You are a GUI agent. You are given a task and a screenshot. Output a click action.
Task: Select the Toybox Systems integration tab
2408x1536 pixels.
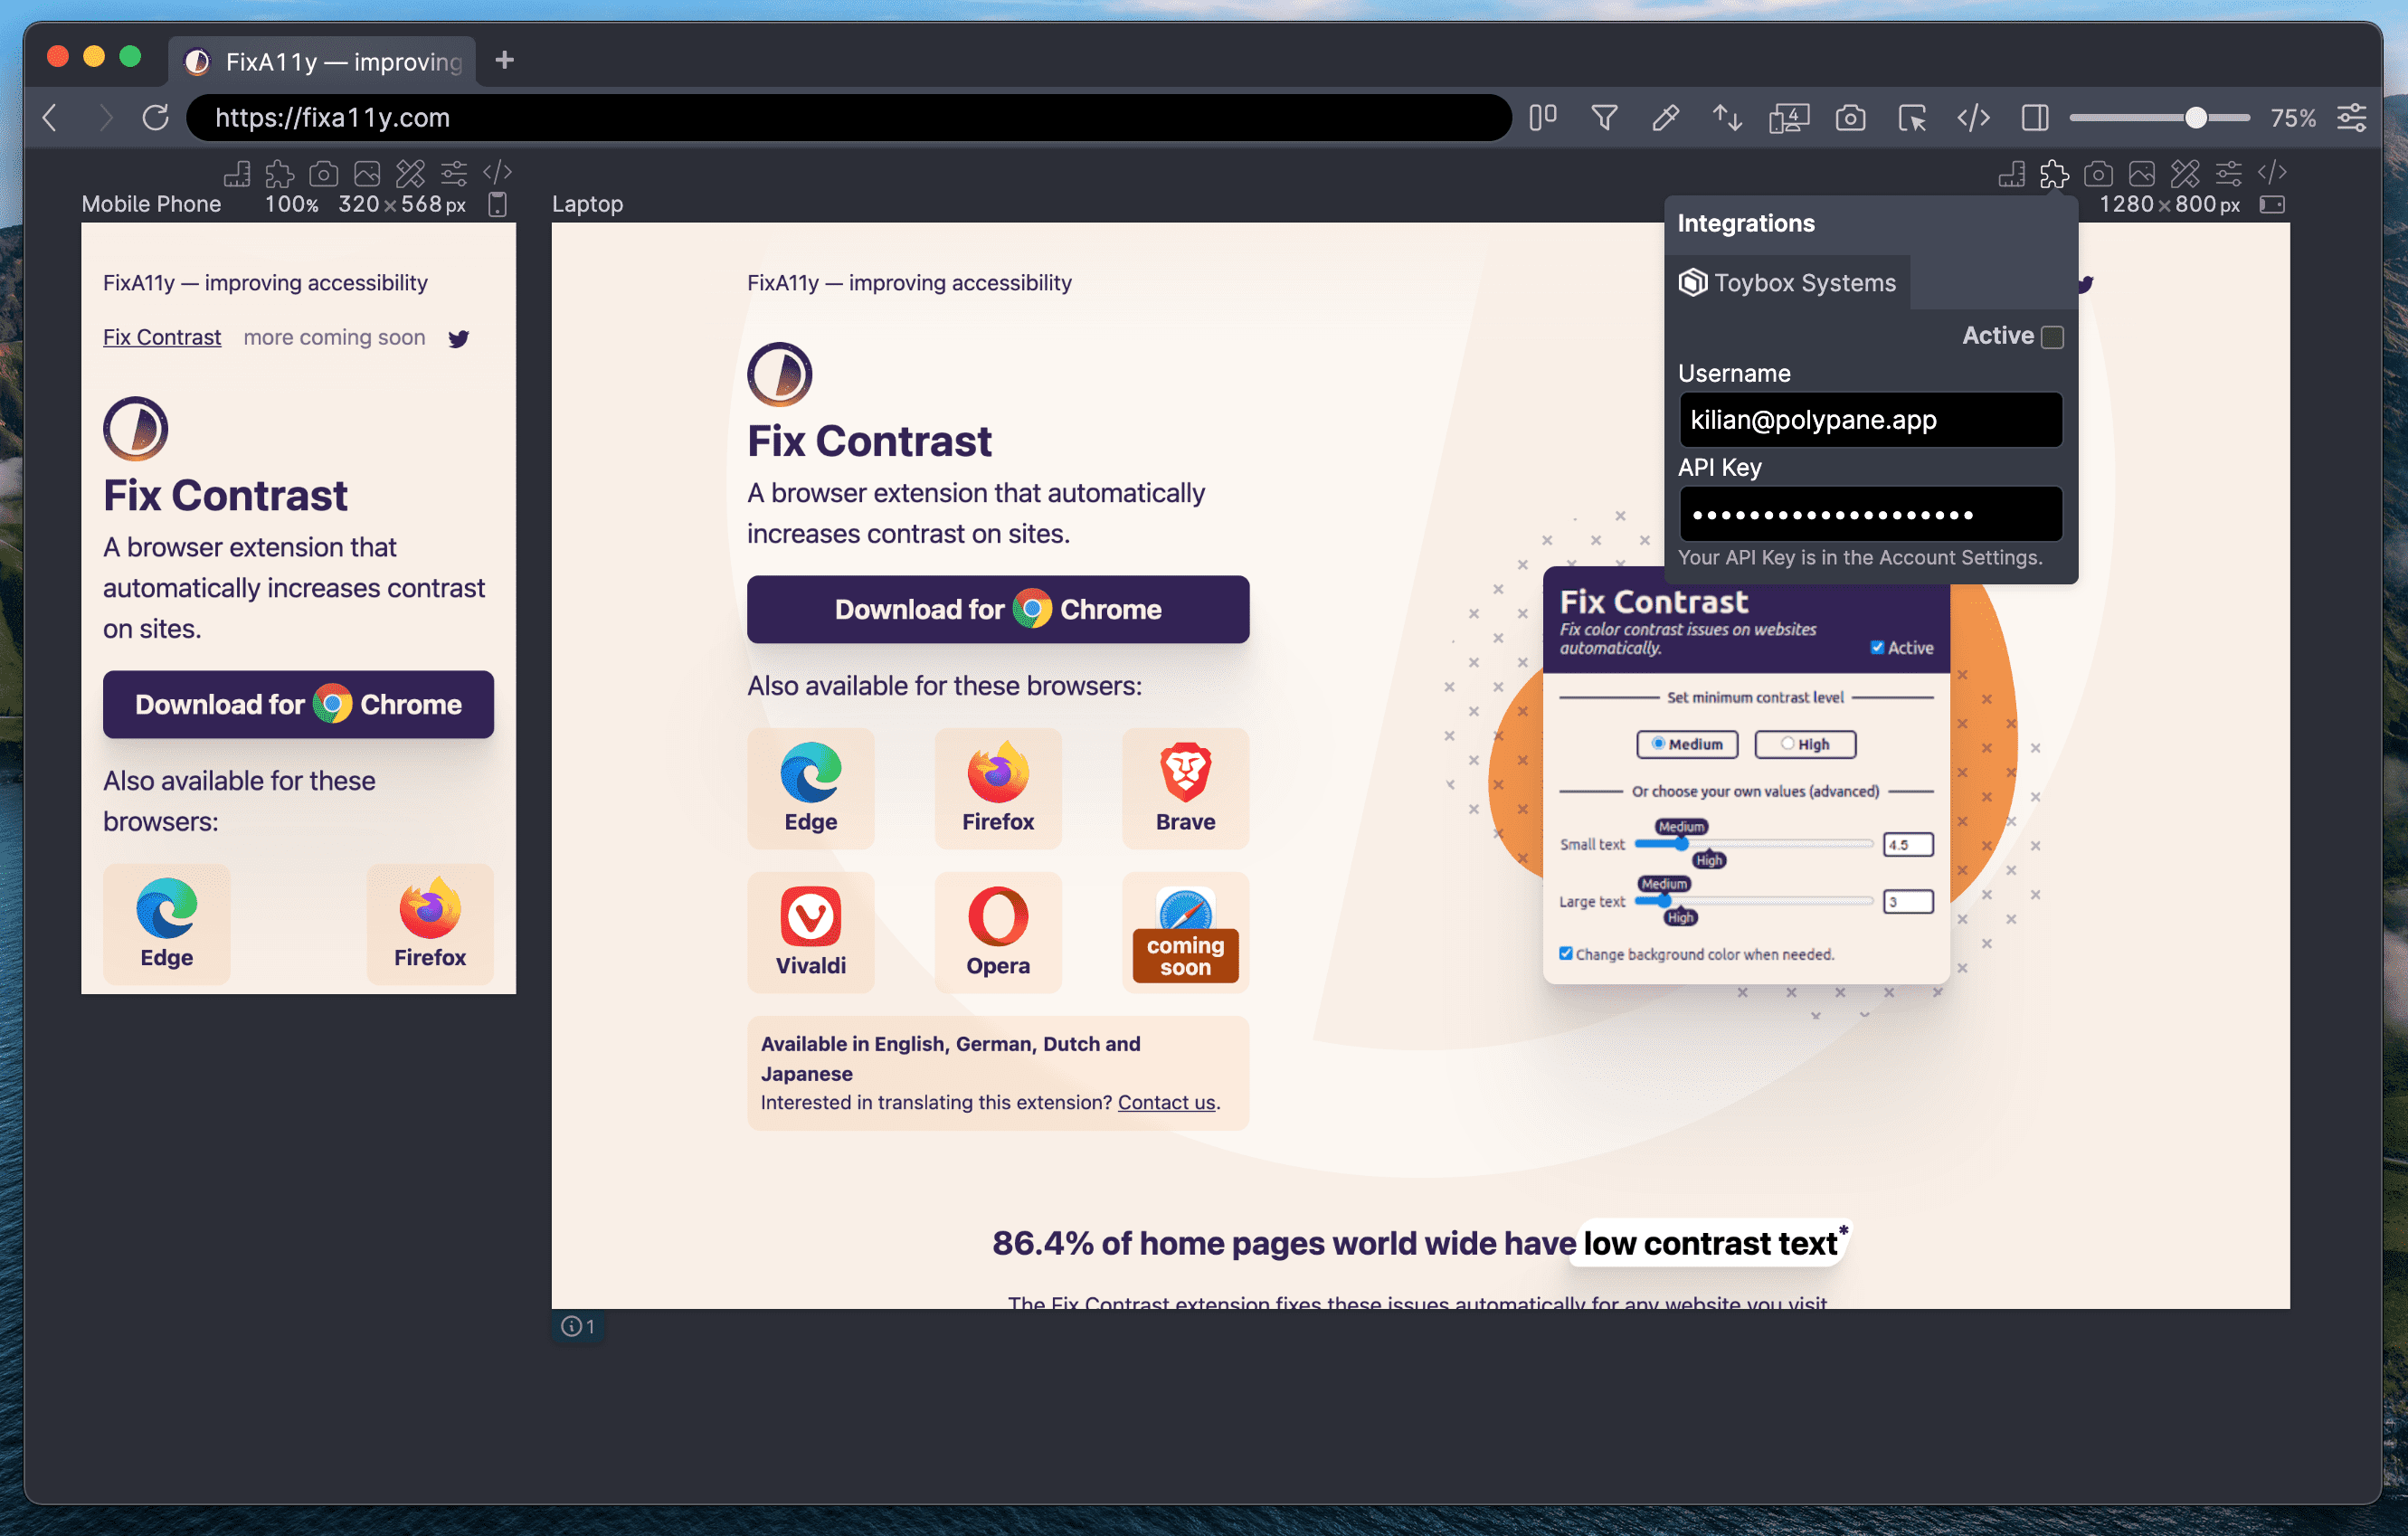click(x=1787, y=283)
